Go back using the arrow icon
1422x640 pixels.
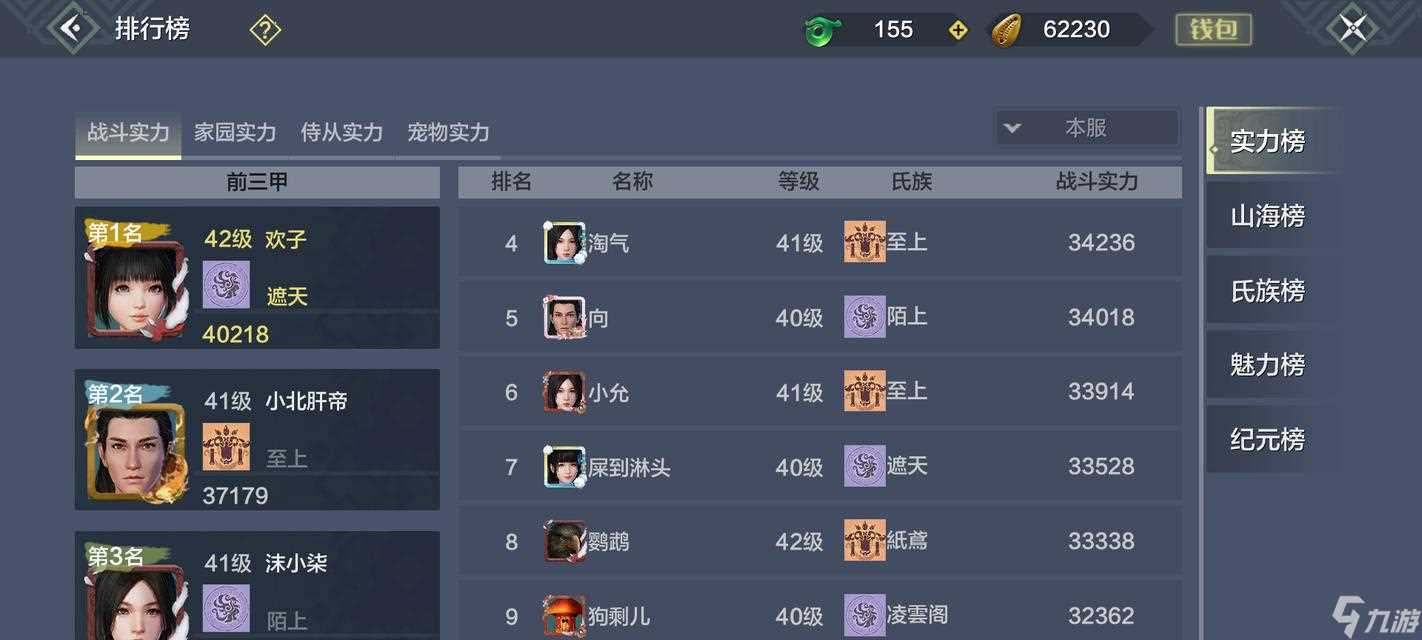tap(71, 28)
